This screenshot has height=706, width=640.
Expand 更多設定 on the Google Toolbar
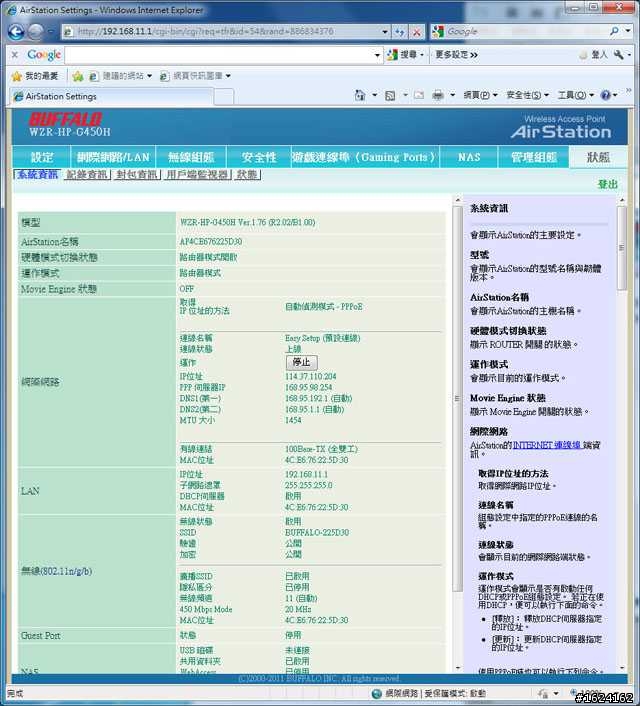(x=456, y=54)
